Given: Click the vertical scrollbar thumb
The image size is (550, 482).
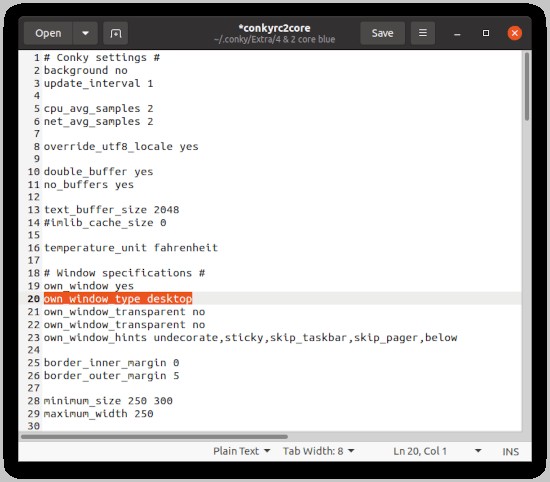Looking at the screenshot, I should [526, 86].
